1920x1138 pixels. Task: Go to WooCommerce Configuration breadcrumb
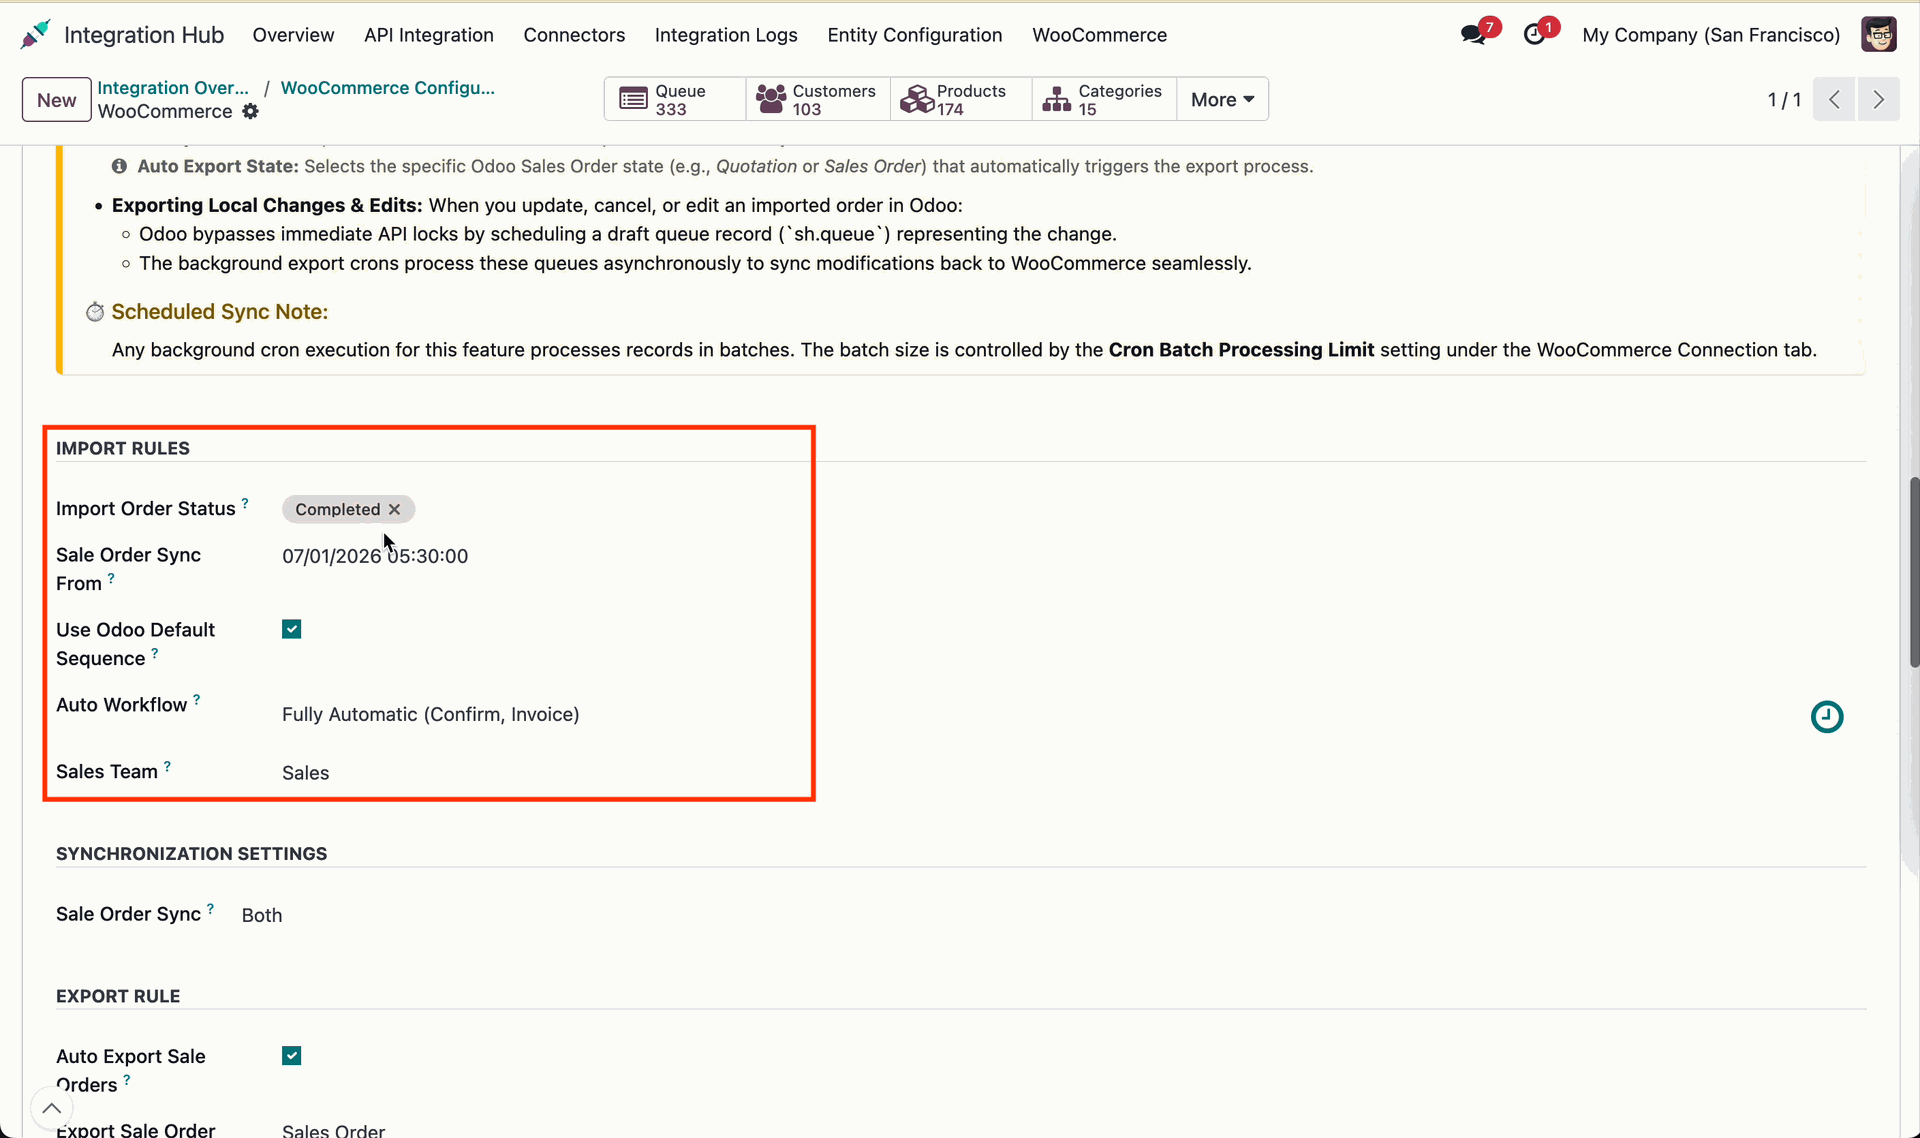click(387, 88)
